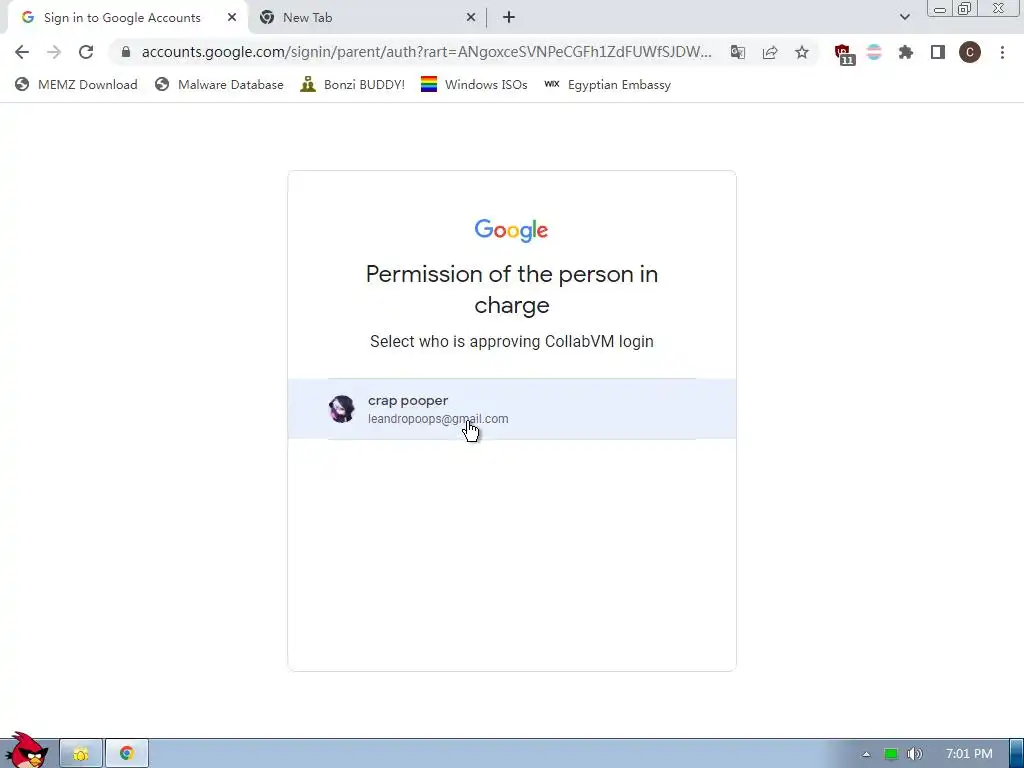This screenshot has height=768, width=1024.
Task: Open the Bonzi BUDDY! bookmark
Action: pyautogui.click(x=353, y=85)
